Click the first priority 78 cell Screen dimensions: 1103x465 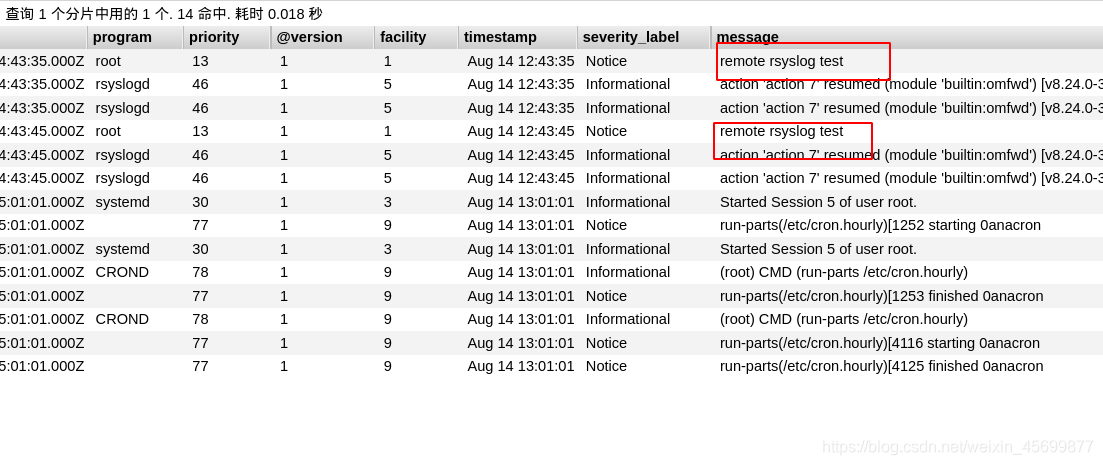200,272
